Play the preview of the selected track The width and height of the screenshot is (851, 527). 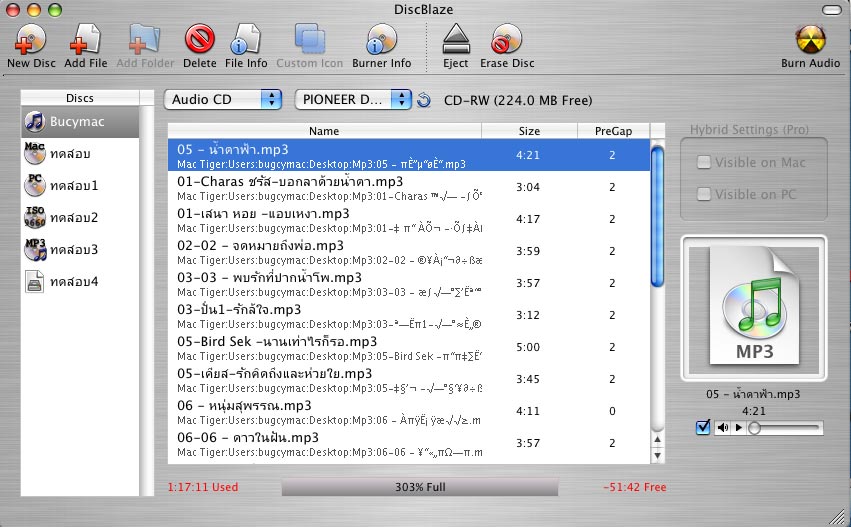click(x=738, y=428)
